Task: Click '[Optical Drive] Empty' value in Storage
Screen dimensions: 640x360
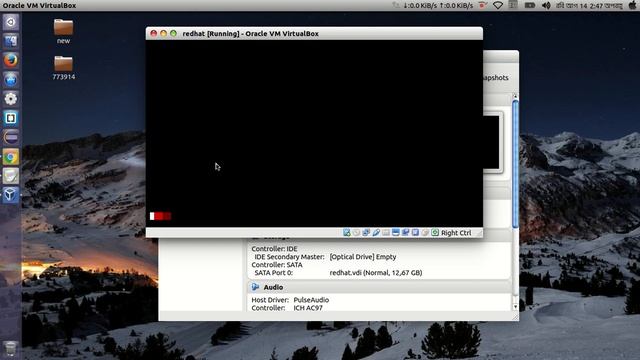Action: point(363,257)
